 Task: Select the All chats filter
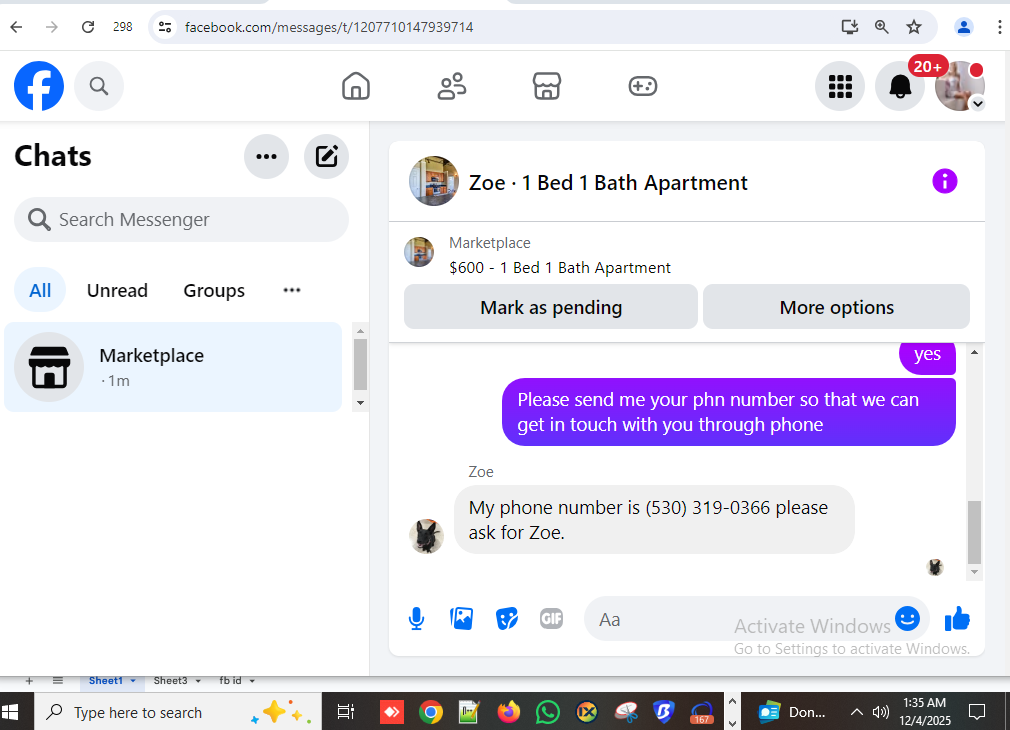point(40,291)
